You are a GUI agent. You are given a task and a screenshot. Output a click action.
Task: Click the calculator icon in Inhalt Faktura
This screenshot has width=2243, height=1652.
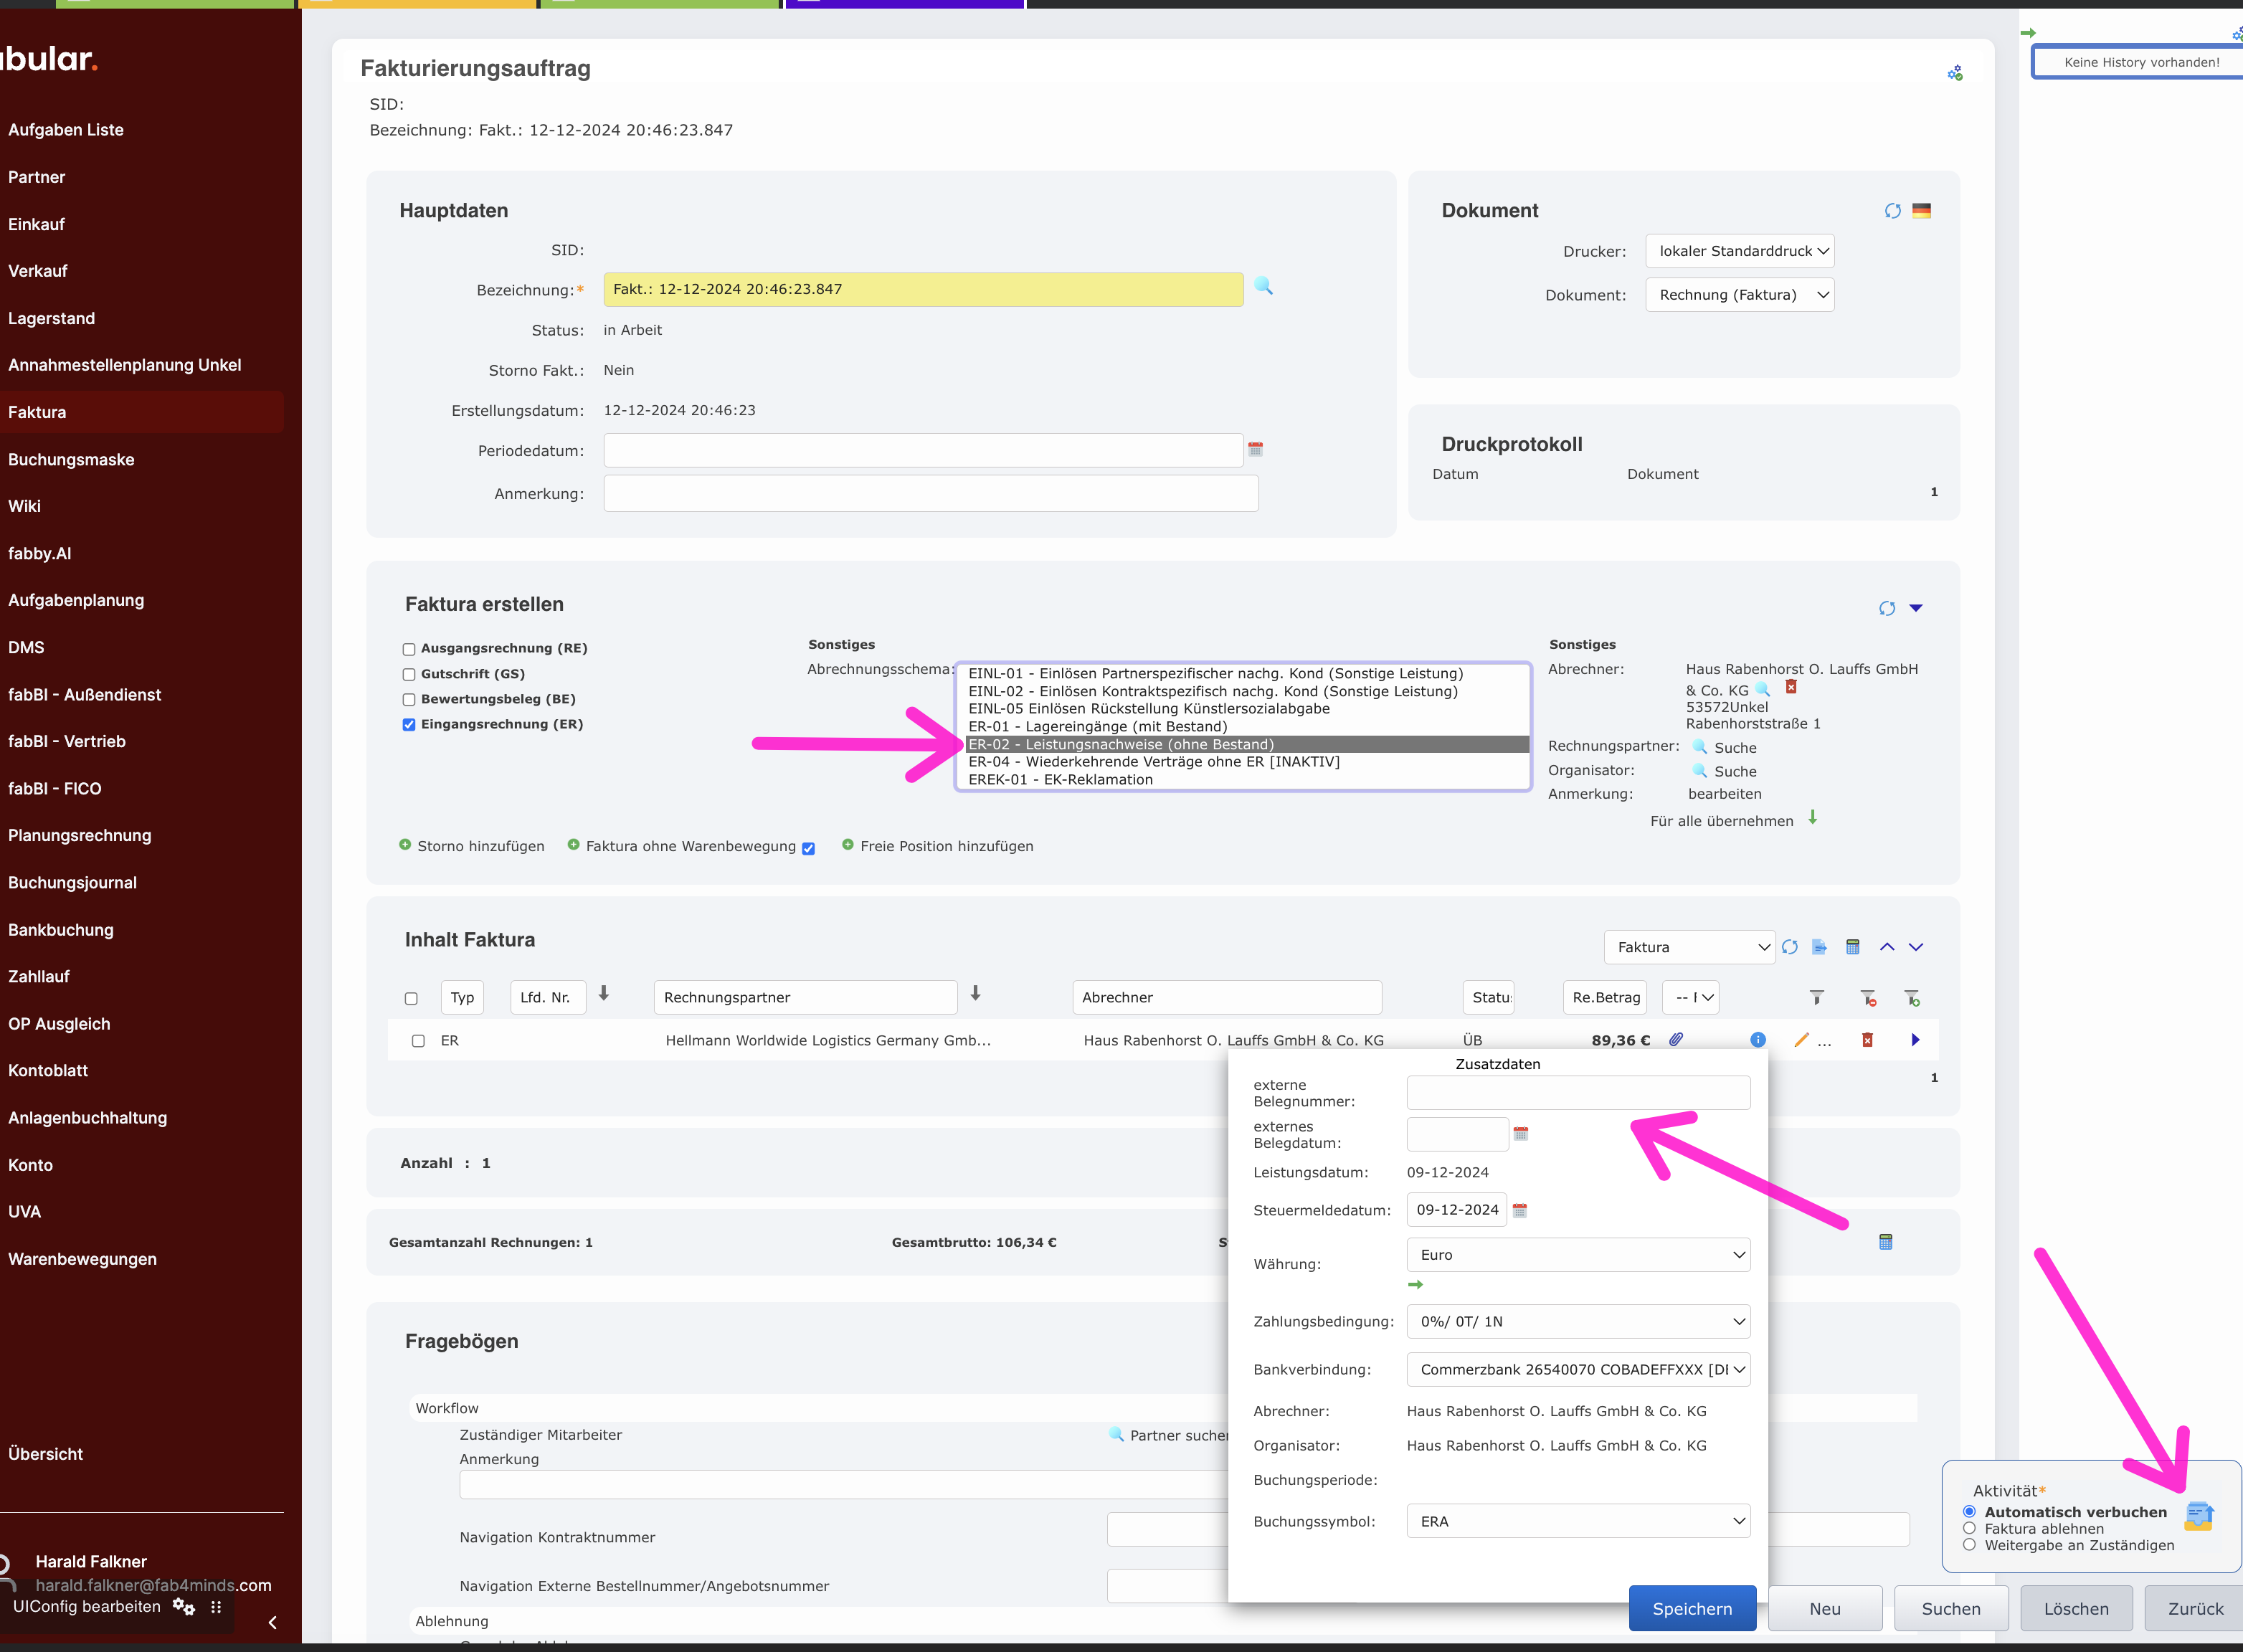coord(1852,947)
